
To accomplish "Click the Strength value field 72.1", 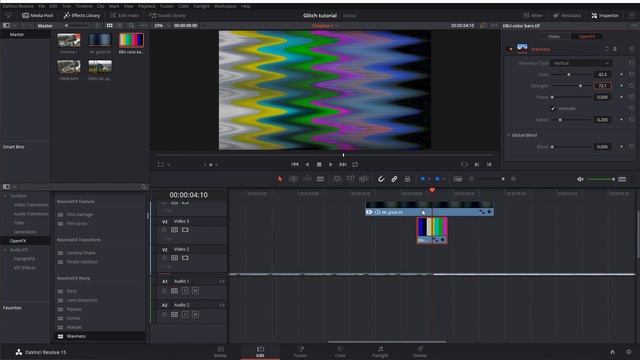I will tap(602, 86).
